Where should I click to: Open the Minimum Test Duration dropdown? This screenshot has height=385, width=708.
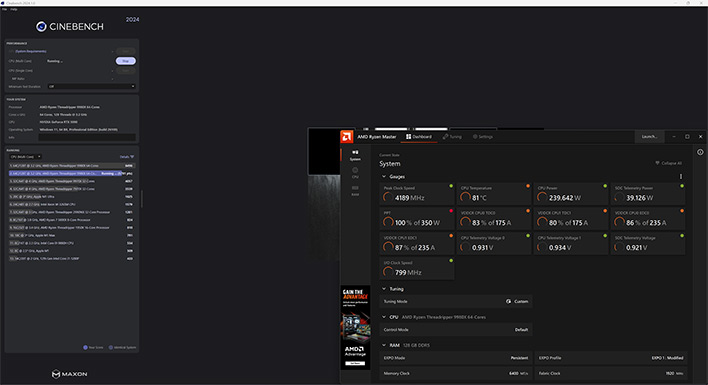pyautogui.click(x=91, y=86)
